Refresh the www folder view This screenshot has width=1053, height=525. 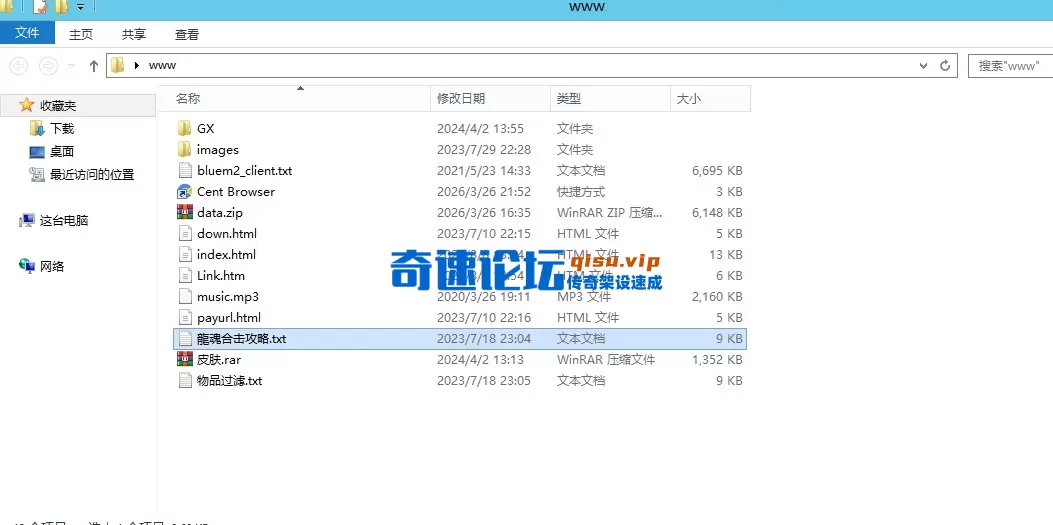[945, 66]
